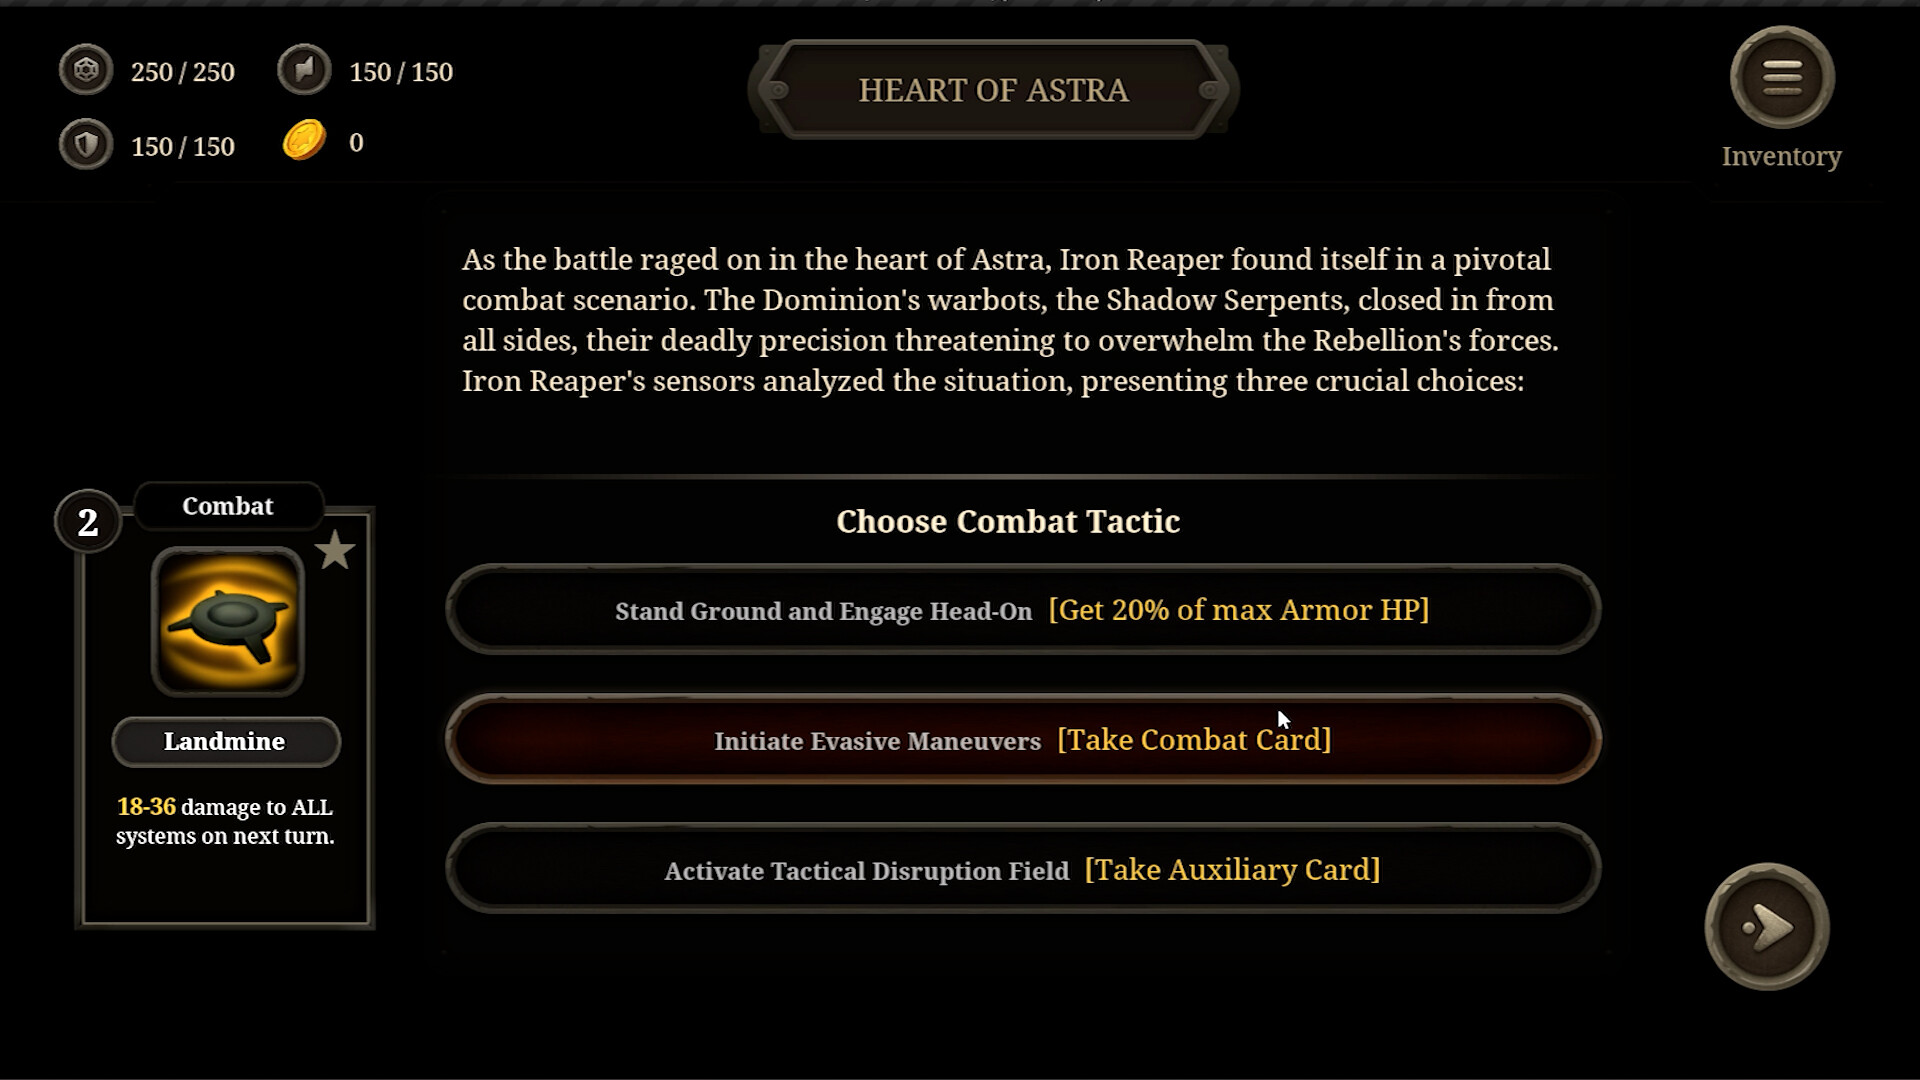Click the Inventory text label
This screenshot has height=1080, width=1920.
pos(1781,156)
